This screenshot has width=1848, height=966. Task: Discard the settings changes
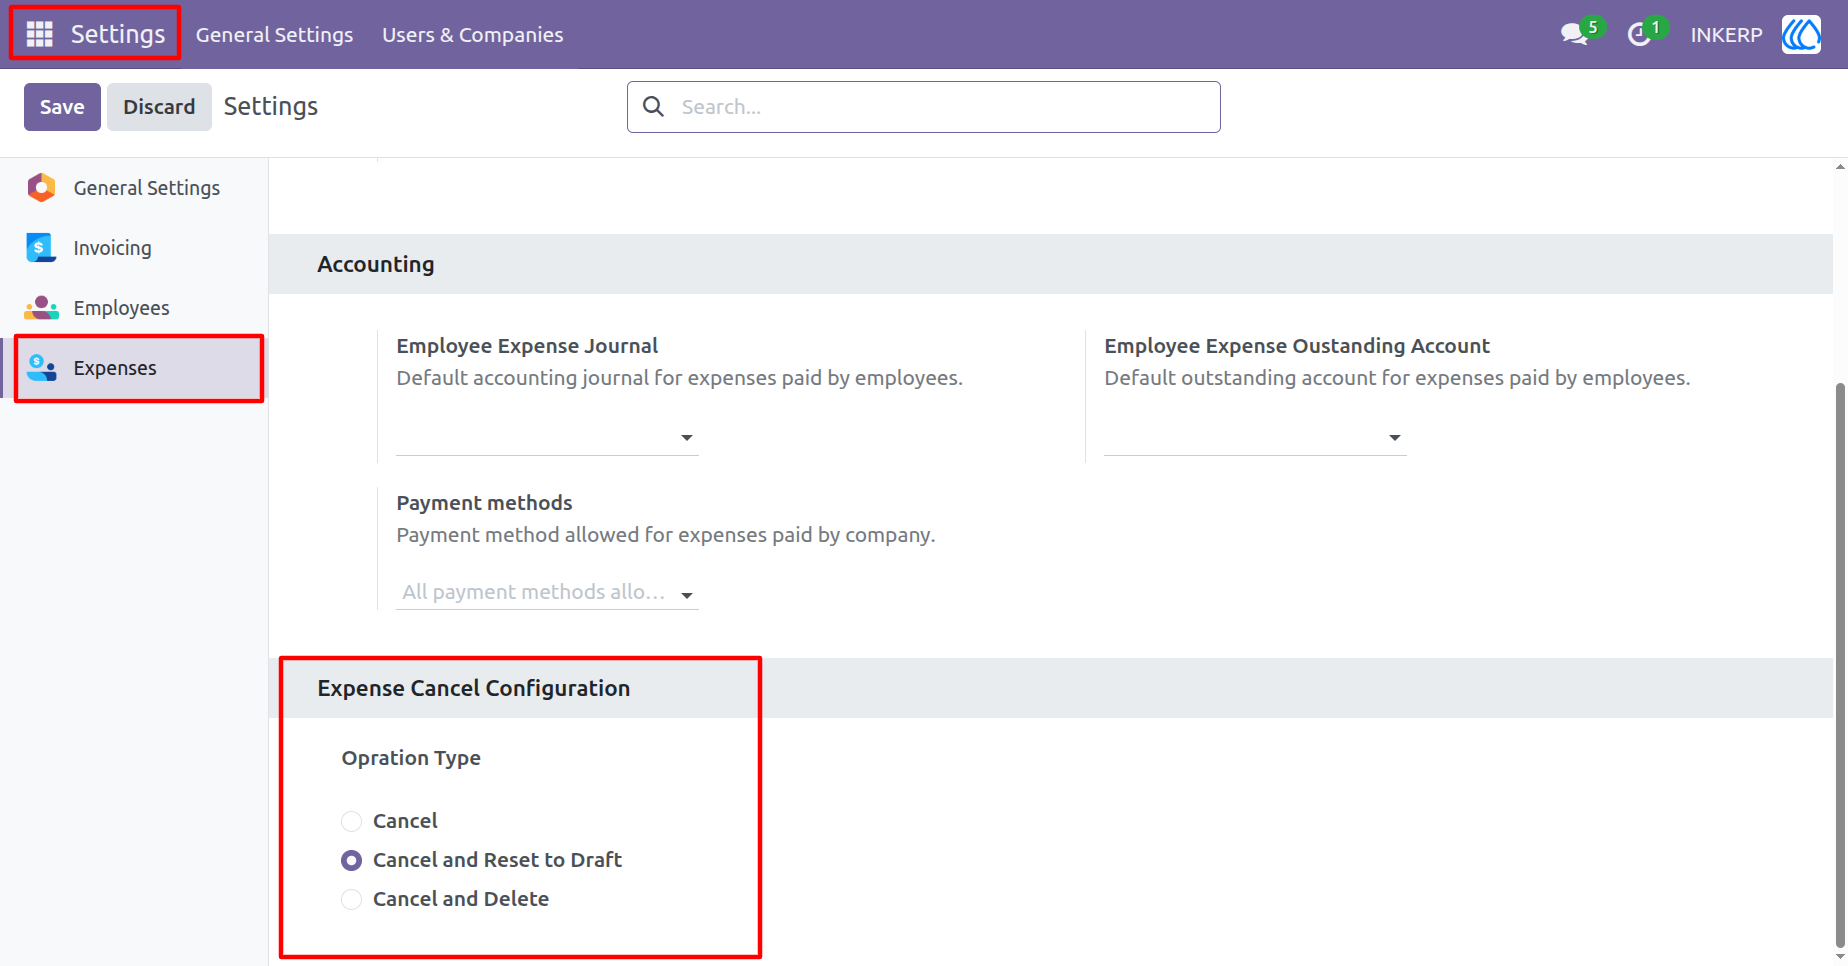(x=159, y=106)
